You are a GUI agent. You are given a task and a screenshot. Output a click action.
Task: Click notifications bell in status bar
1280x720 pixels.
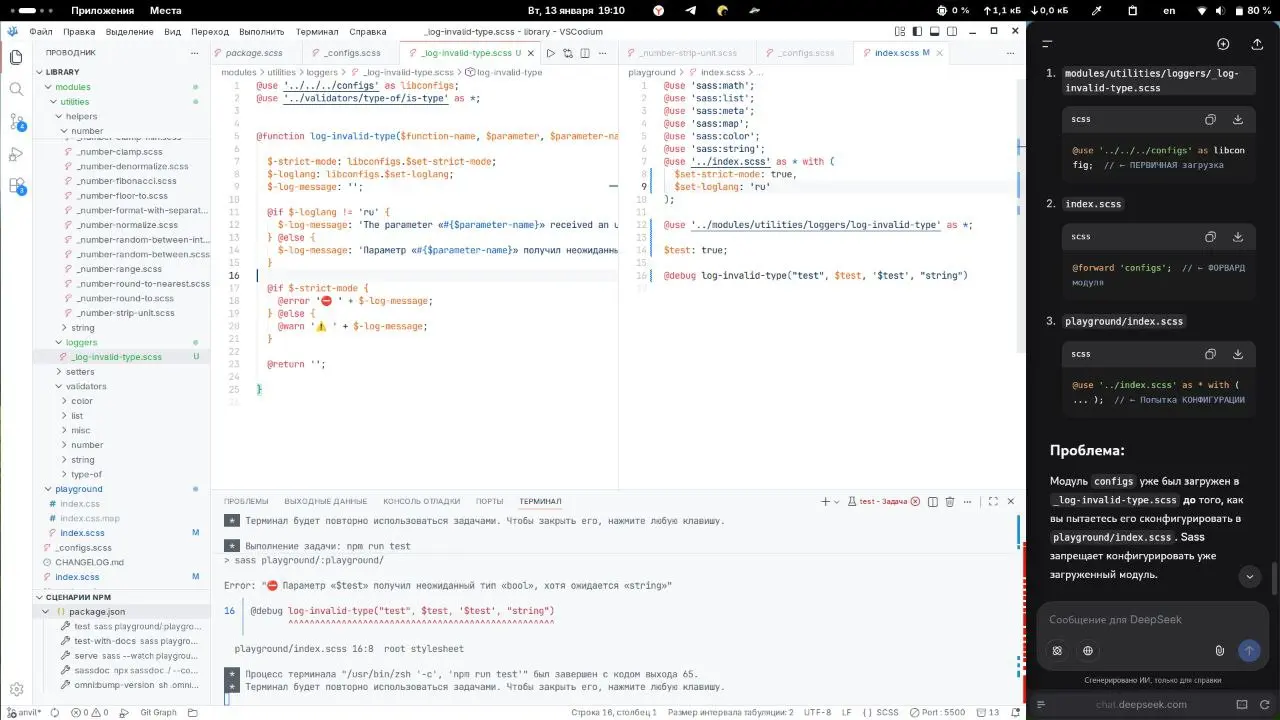point(1013,712)
